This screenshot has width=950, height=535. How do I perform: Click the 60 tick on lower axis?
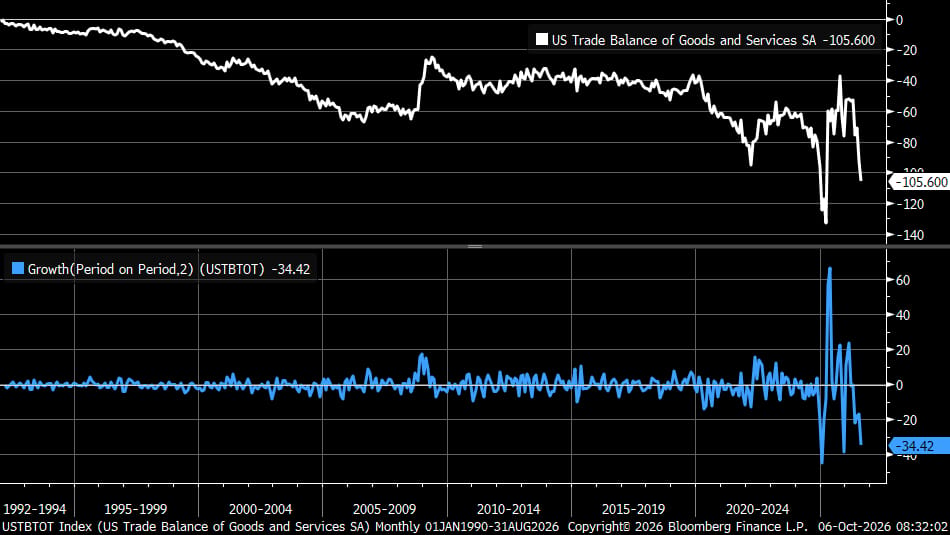point(903,280)
